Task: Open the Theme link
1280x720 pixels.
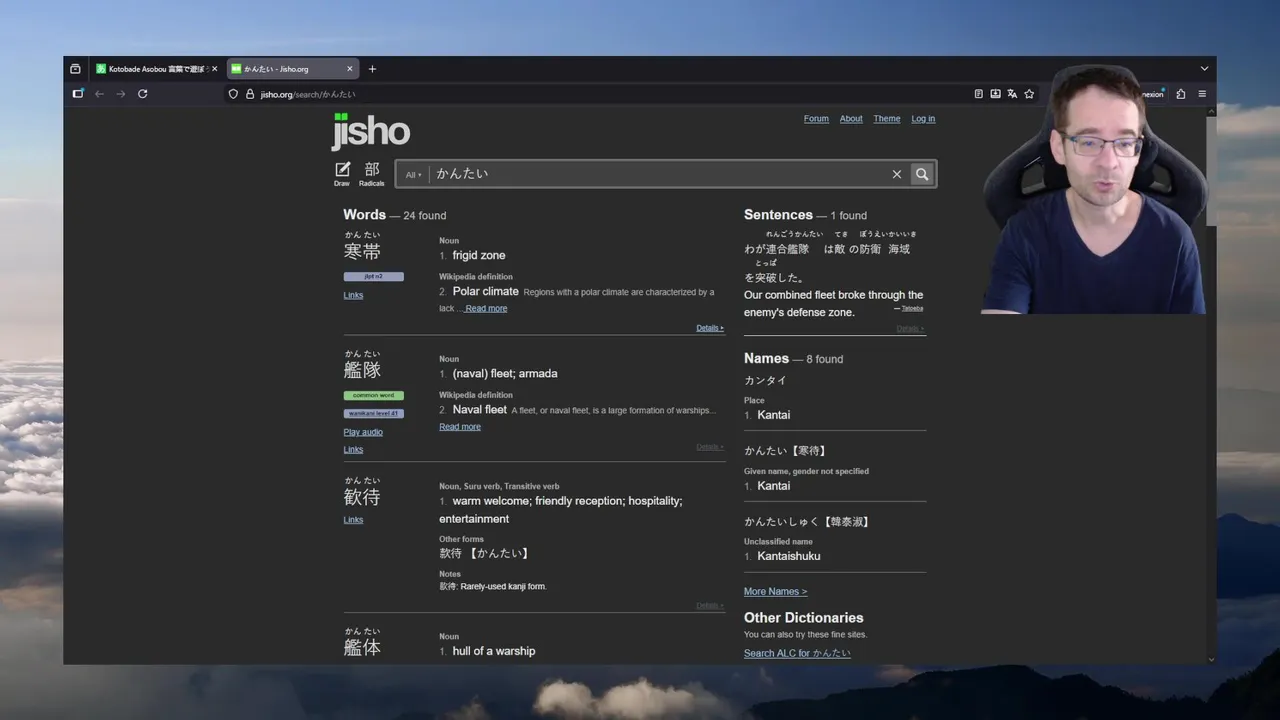Action: tap(887, 118)
